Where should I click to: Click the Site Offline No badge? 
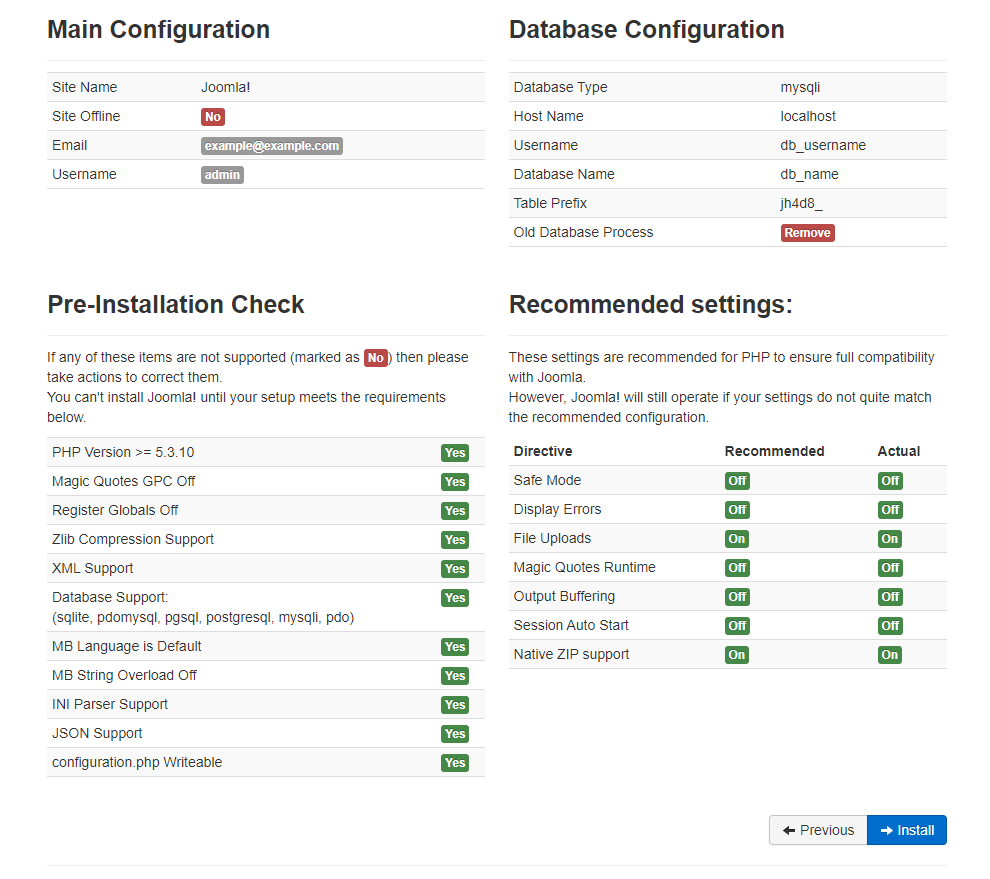213,117
